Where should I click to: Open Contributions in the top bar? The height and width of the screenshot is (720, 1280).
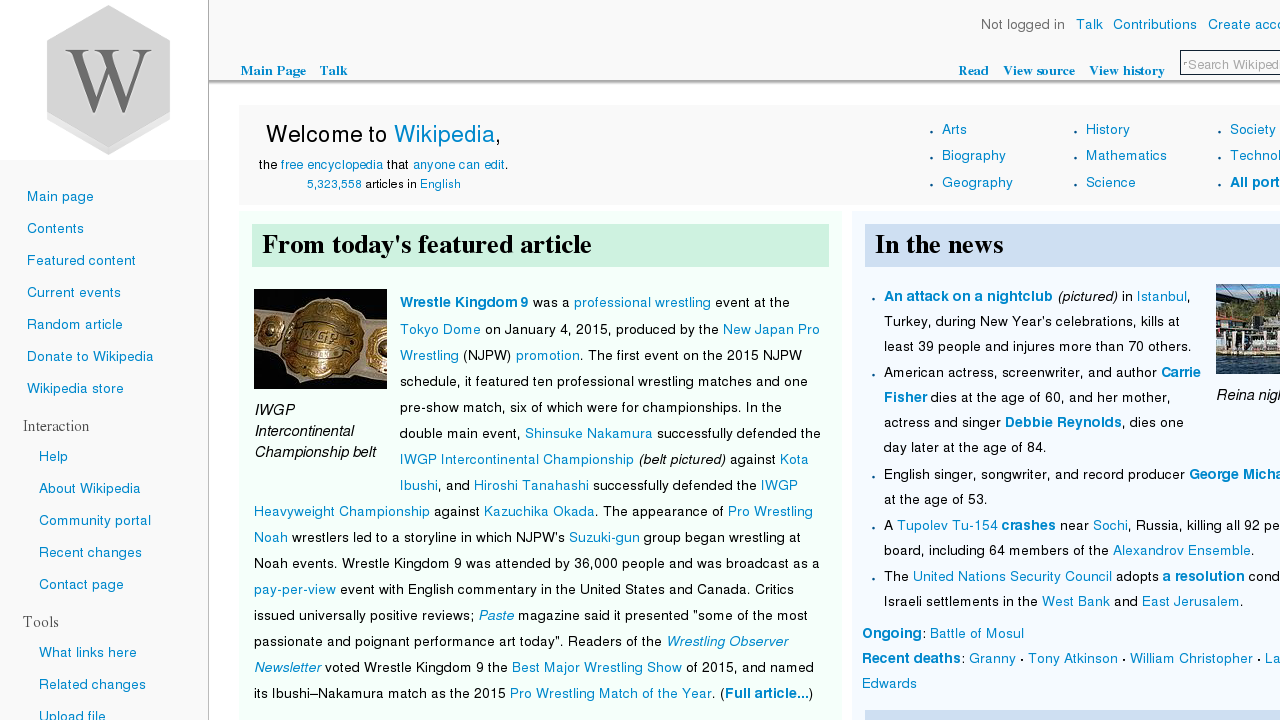click(1155, 25)
